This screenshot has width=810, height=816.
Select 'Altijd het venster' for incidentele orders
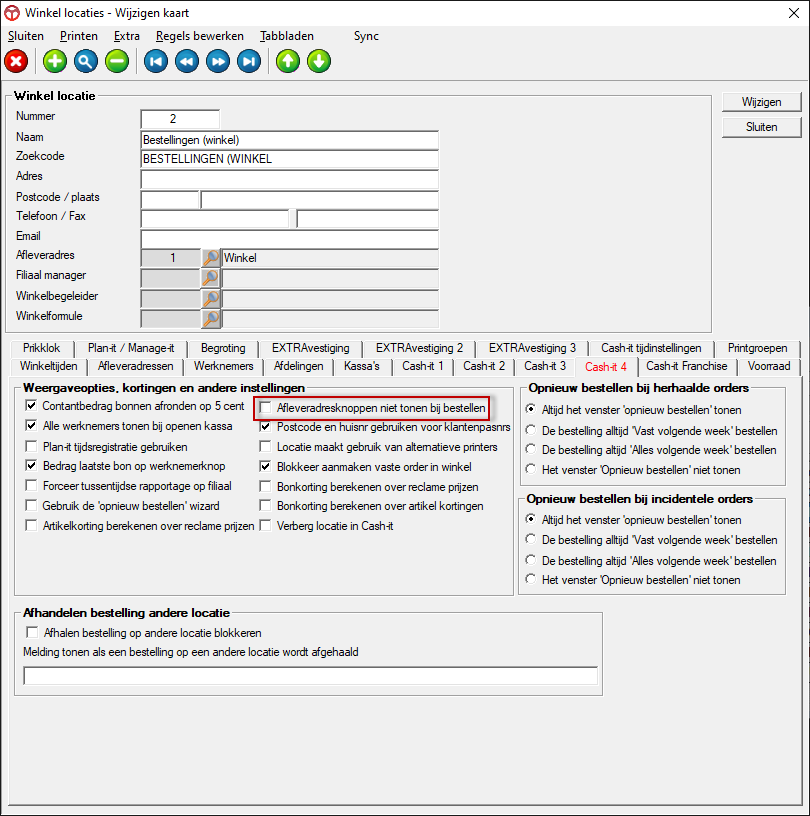[x=530, y=519]
